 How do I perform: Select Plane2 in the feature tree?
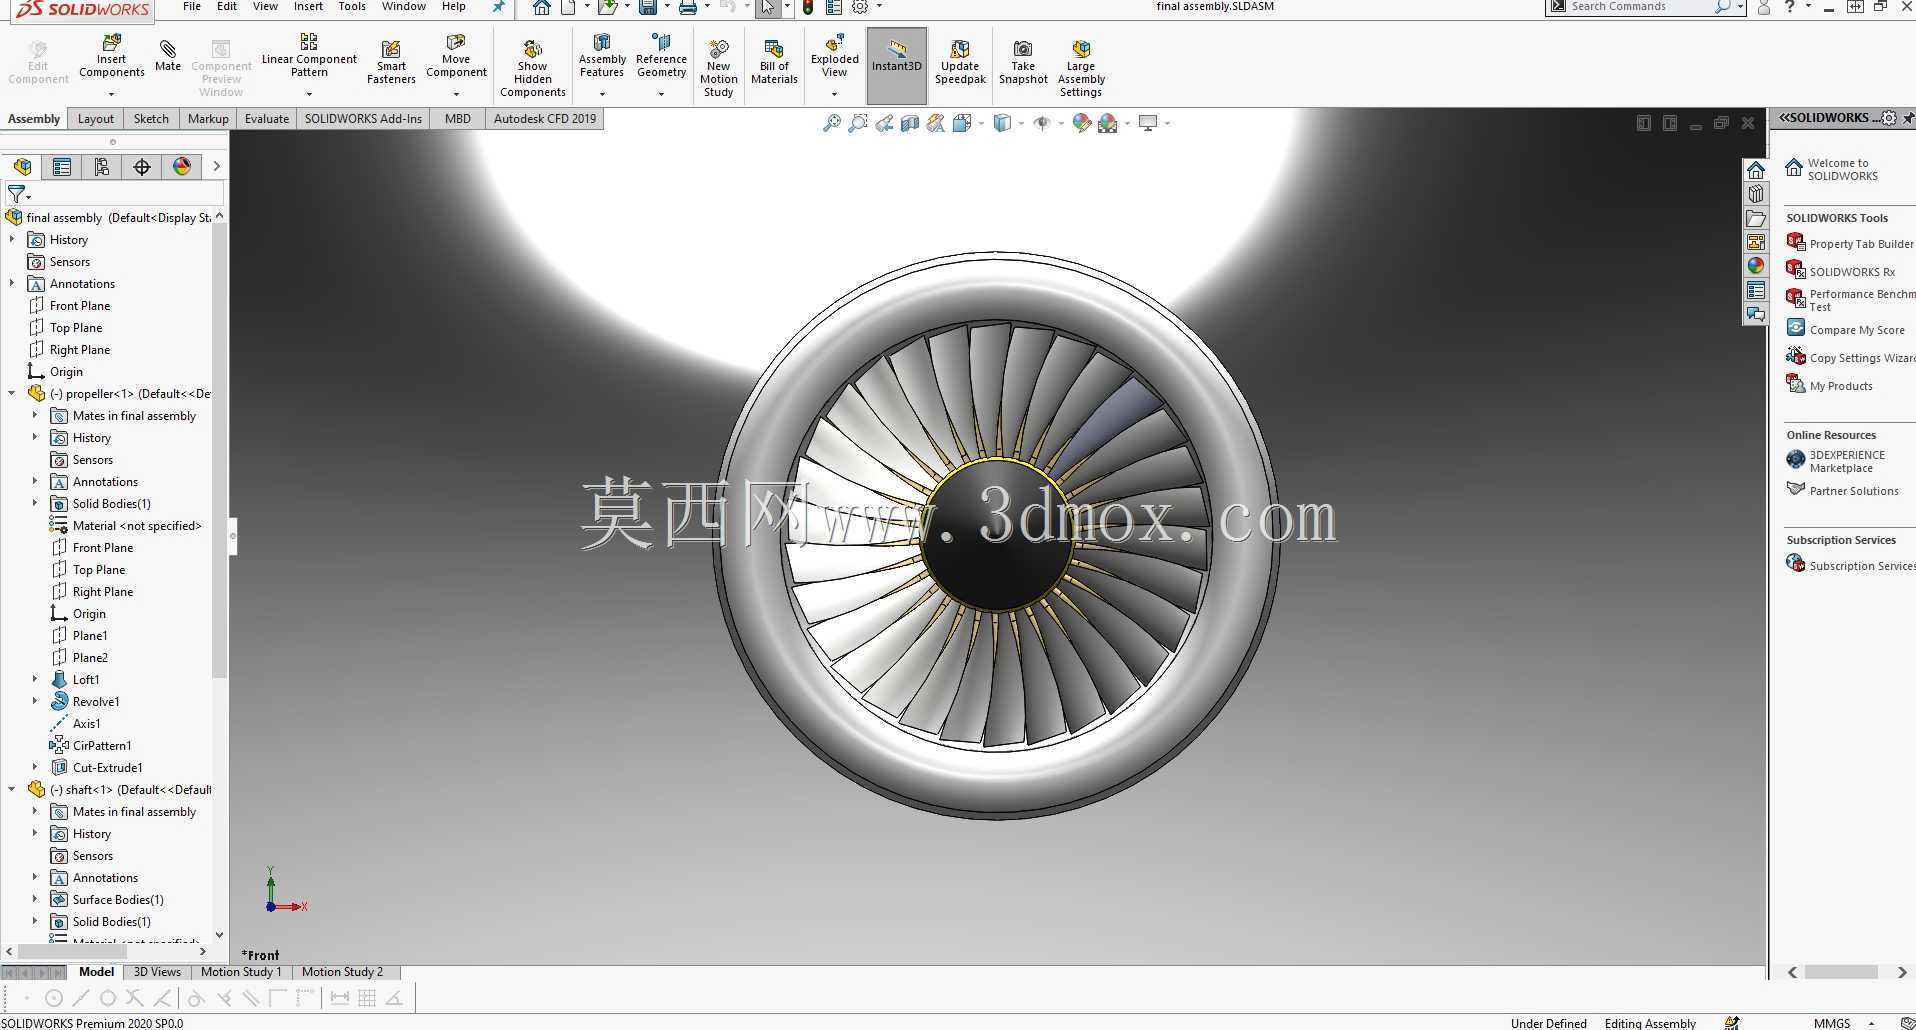[90, 658]
